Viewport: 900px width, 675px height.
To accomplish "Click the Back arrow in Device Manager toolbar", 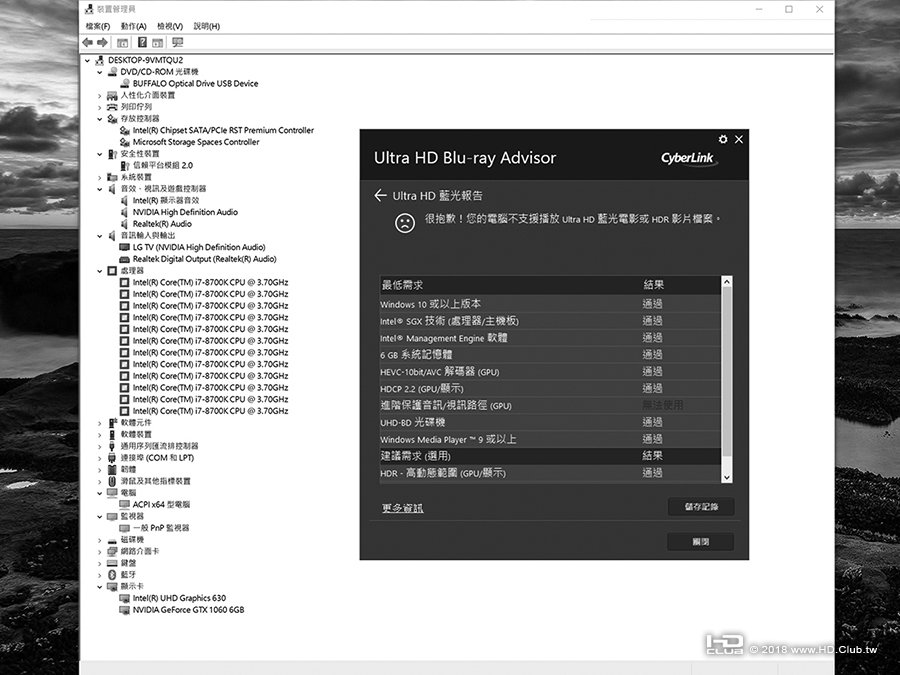I will click(87, 42).
